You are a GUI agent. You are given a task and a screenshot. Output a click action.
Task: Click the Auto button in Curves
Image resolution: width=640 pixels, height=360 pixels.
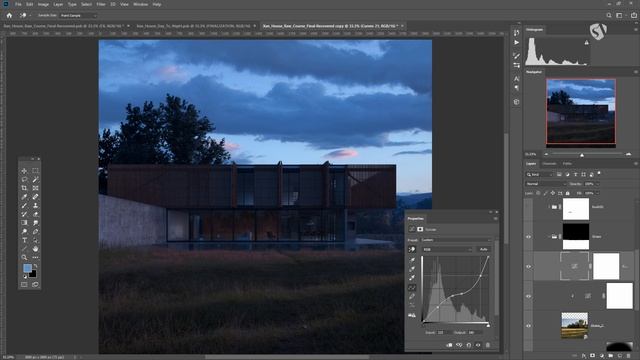(483, 249)
